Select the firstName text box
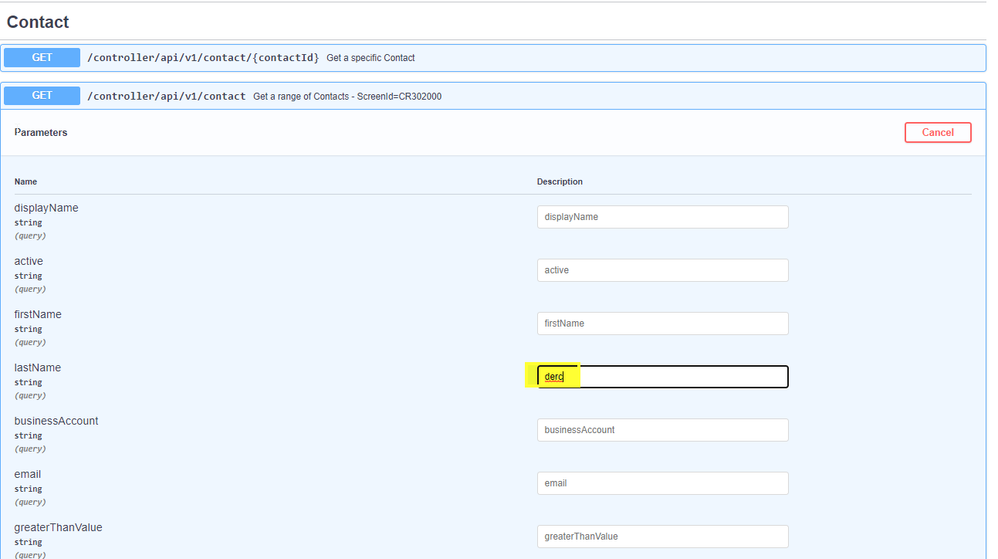 pyautogui.click(x=662, y=323)
